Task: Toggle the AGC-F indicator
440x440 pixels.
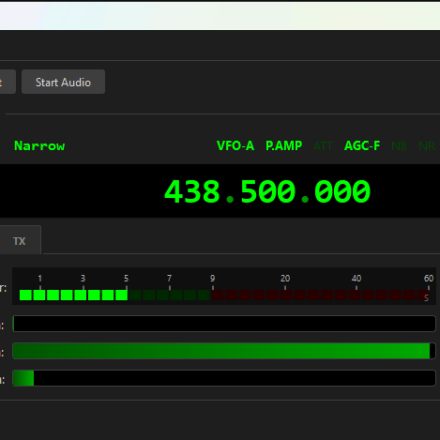Action: coord(362,146)
